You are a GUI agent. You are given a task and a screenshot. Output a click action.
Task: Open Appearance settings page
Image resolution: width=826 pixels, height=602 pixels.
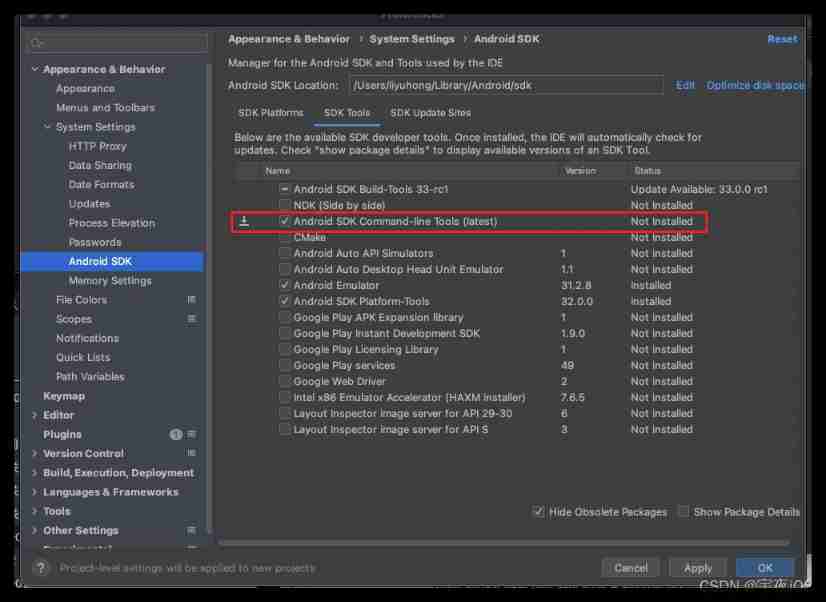click(85, 88)
